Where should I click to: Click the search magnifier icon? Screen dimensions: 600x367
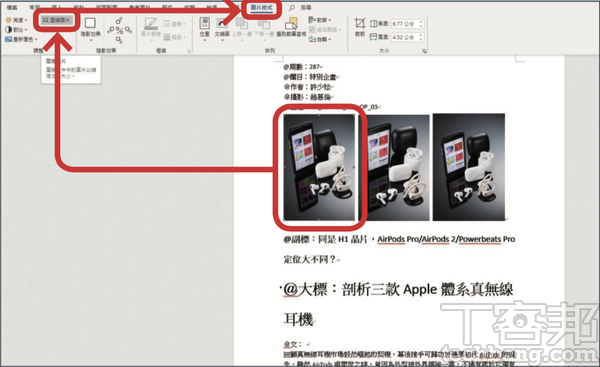coord(292,7)
